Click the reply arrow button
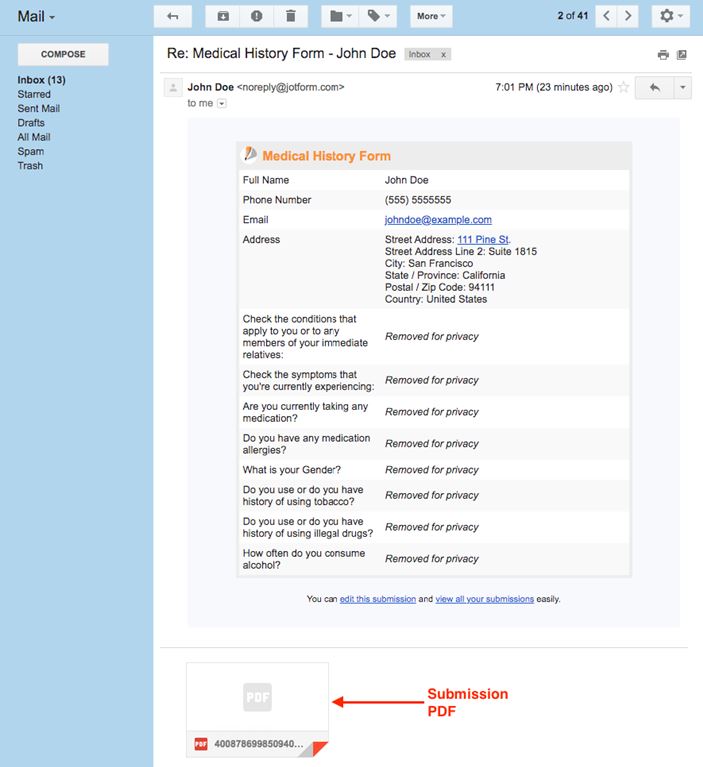This screenshot has width=703, height=767. [x=655, y=88]
